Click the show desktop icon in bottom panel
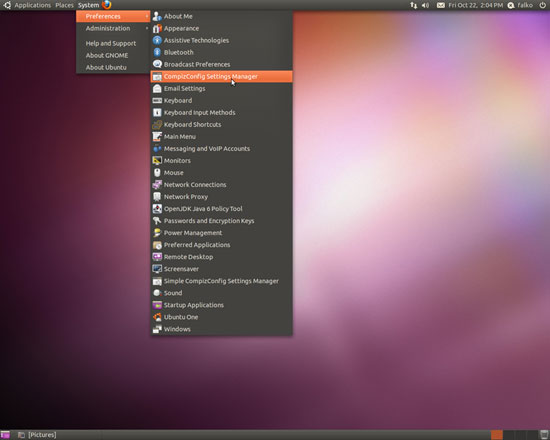550x440 pixels. (x=5, y=435)
